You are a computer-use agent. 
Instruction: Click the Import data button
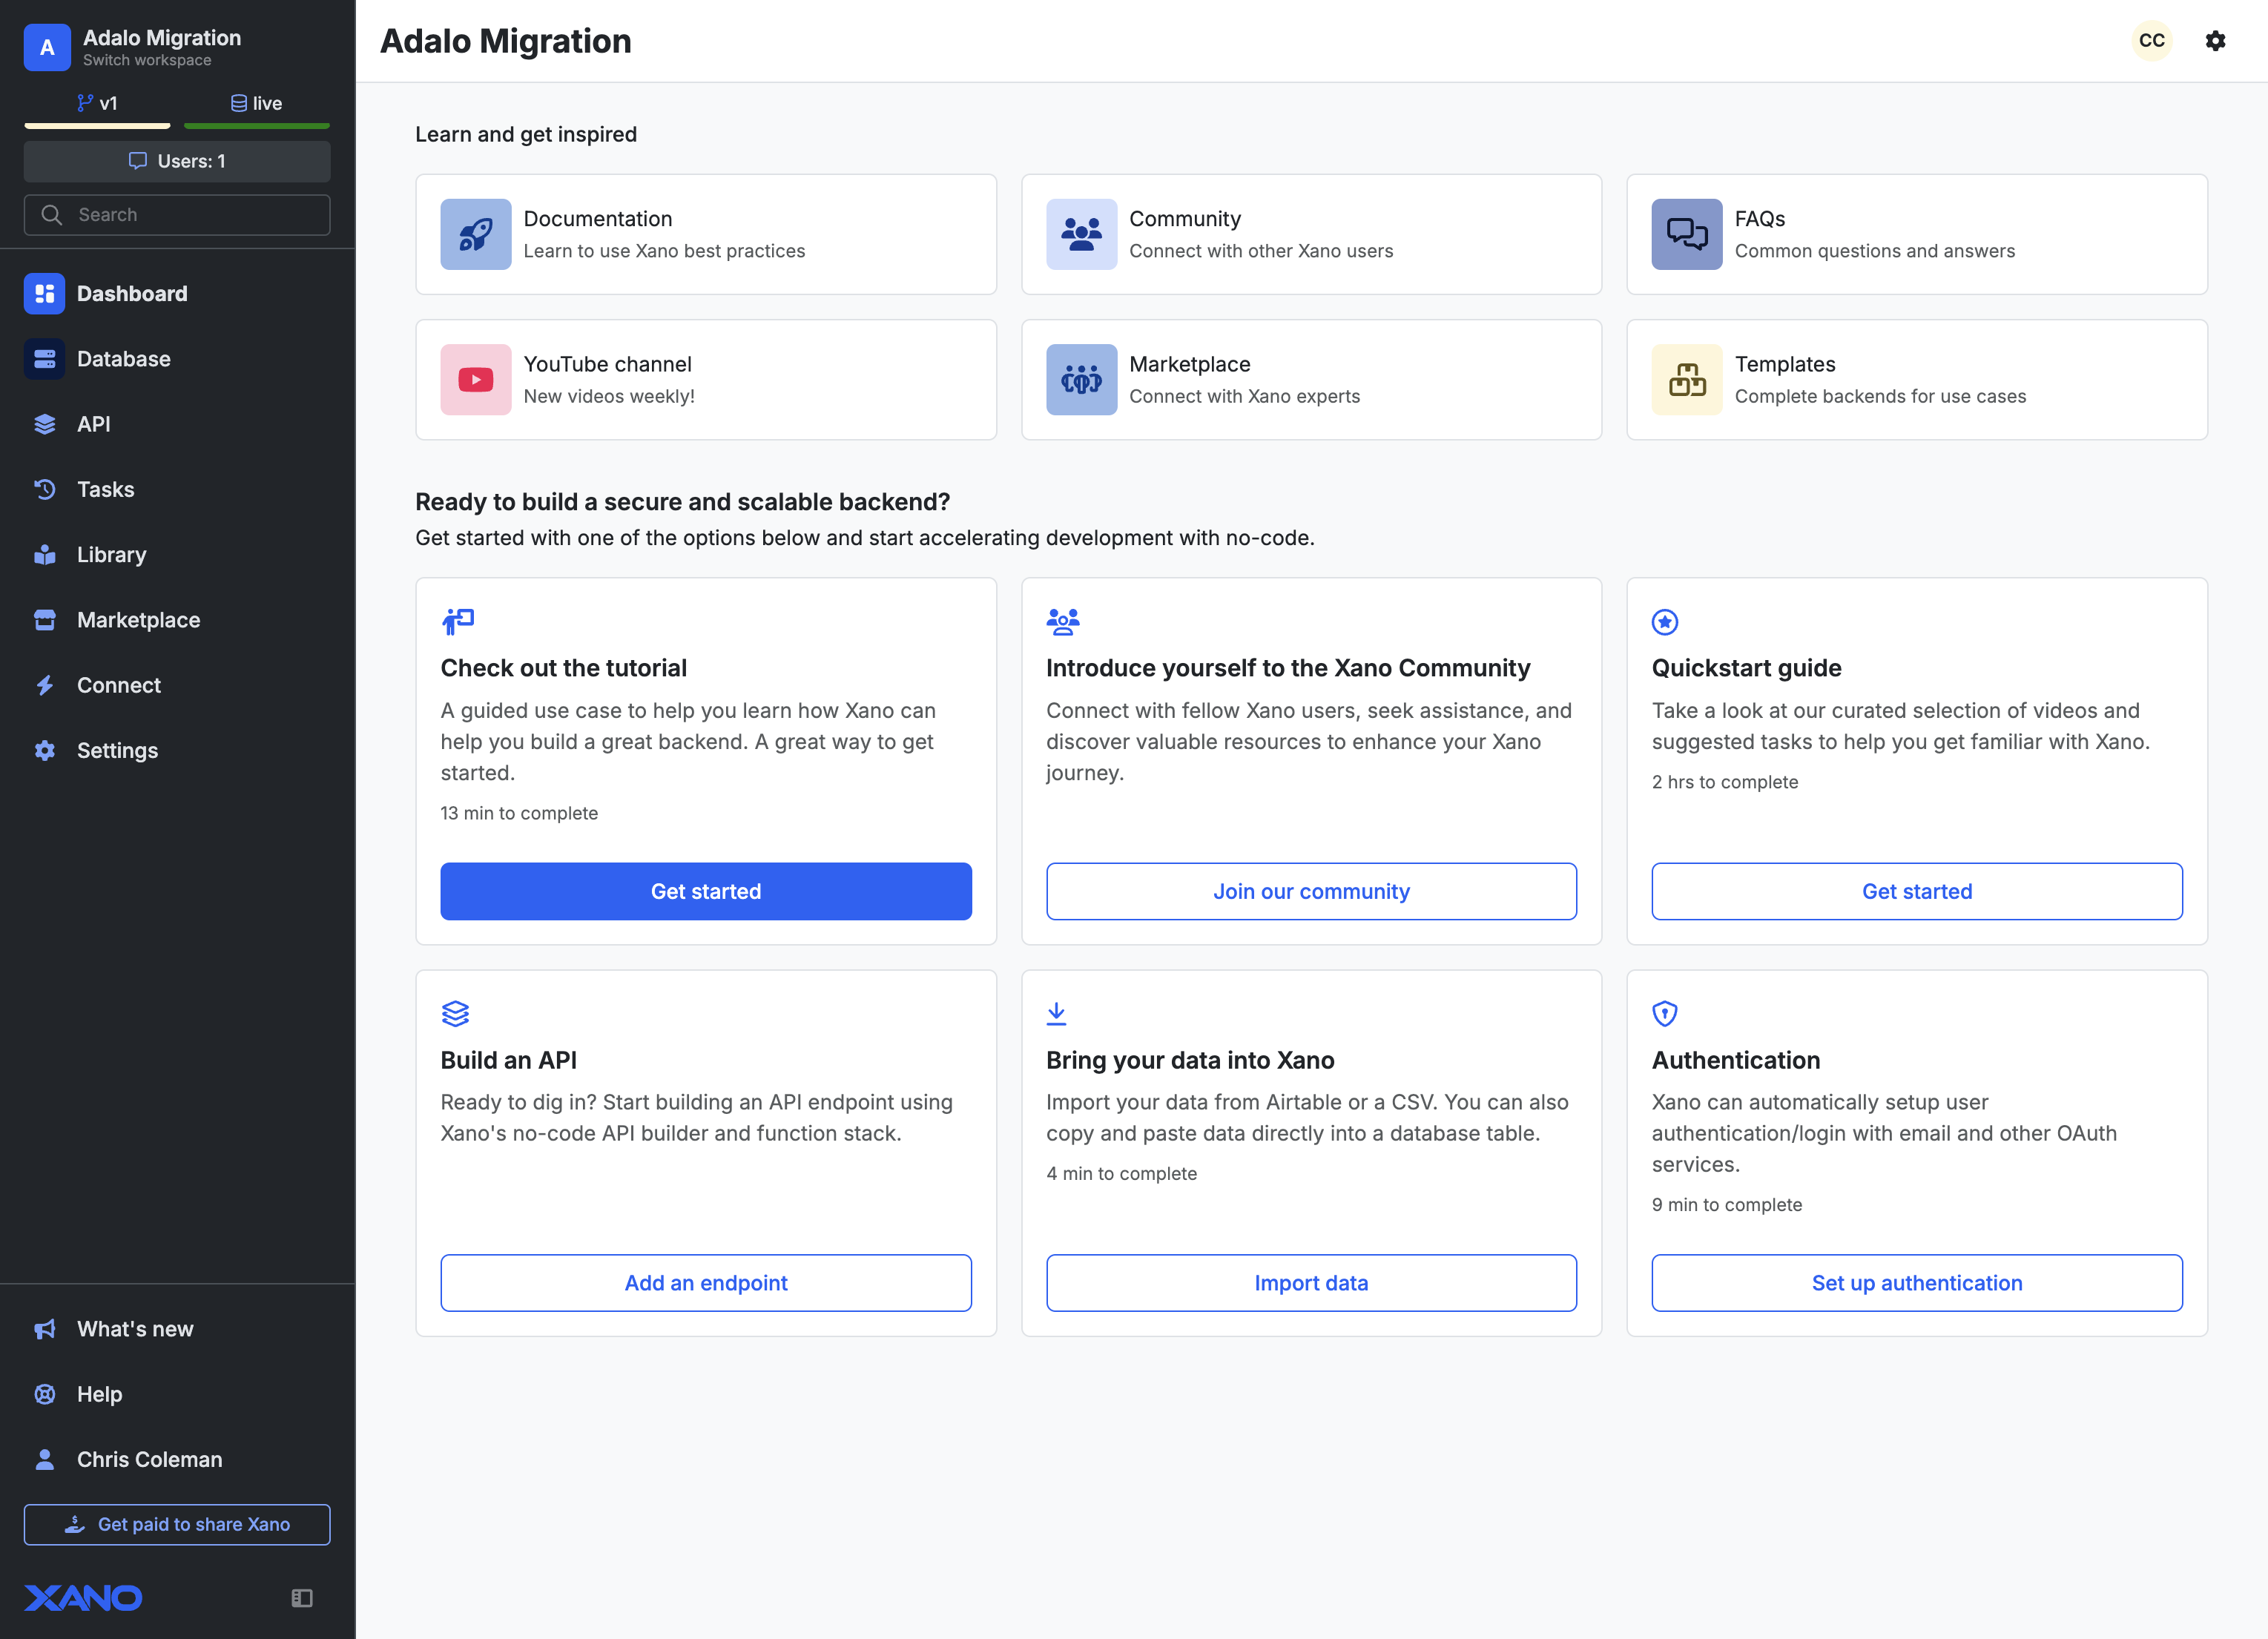[1311, 1283]
